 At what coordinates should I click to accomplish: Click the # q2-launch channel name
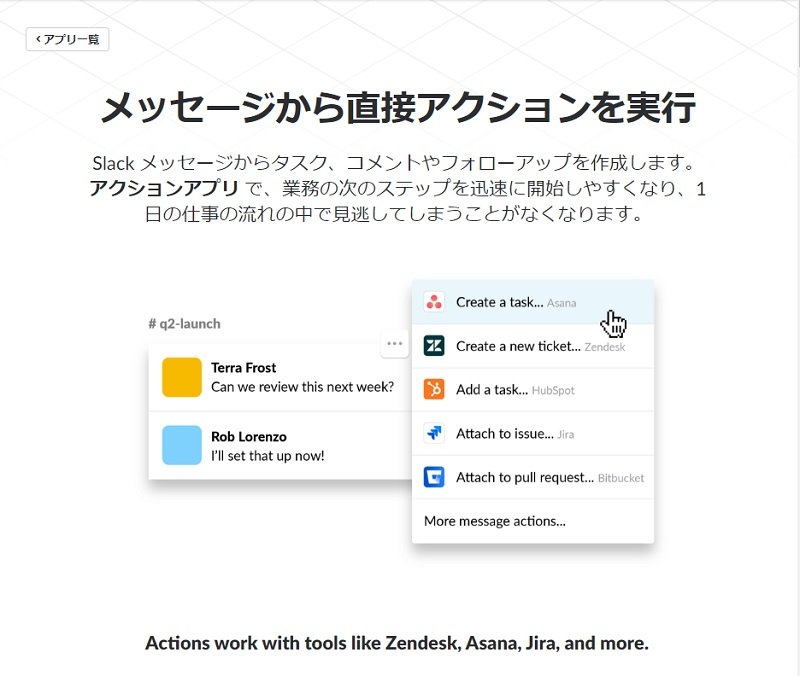pyautogui.click(x=184, y=324)
